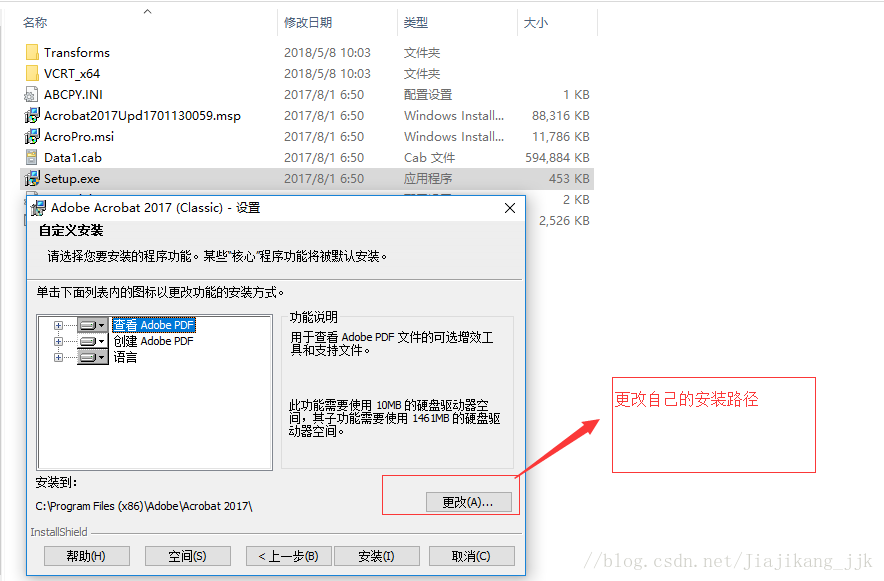Select the Transforms folder icon

tap(32, 52)
